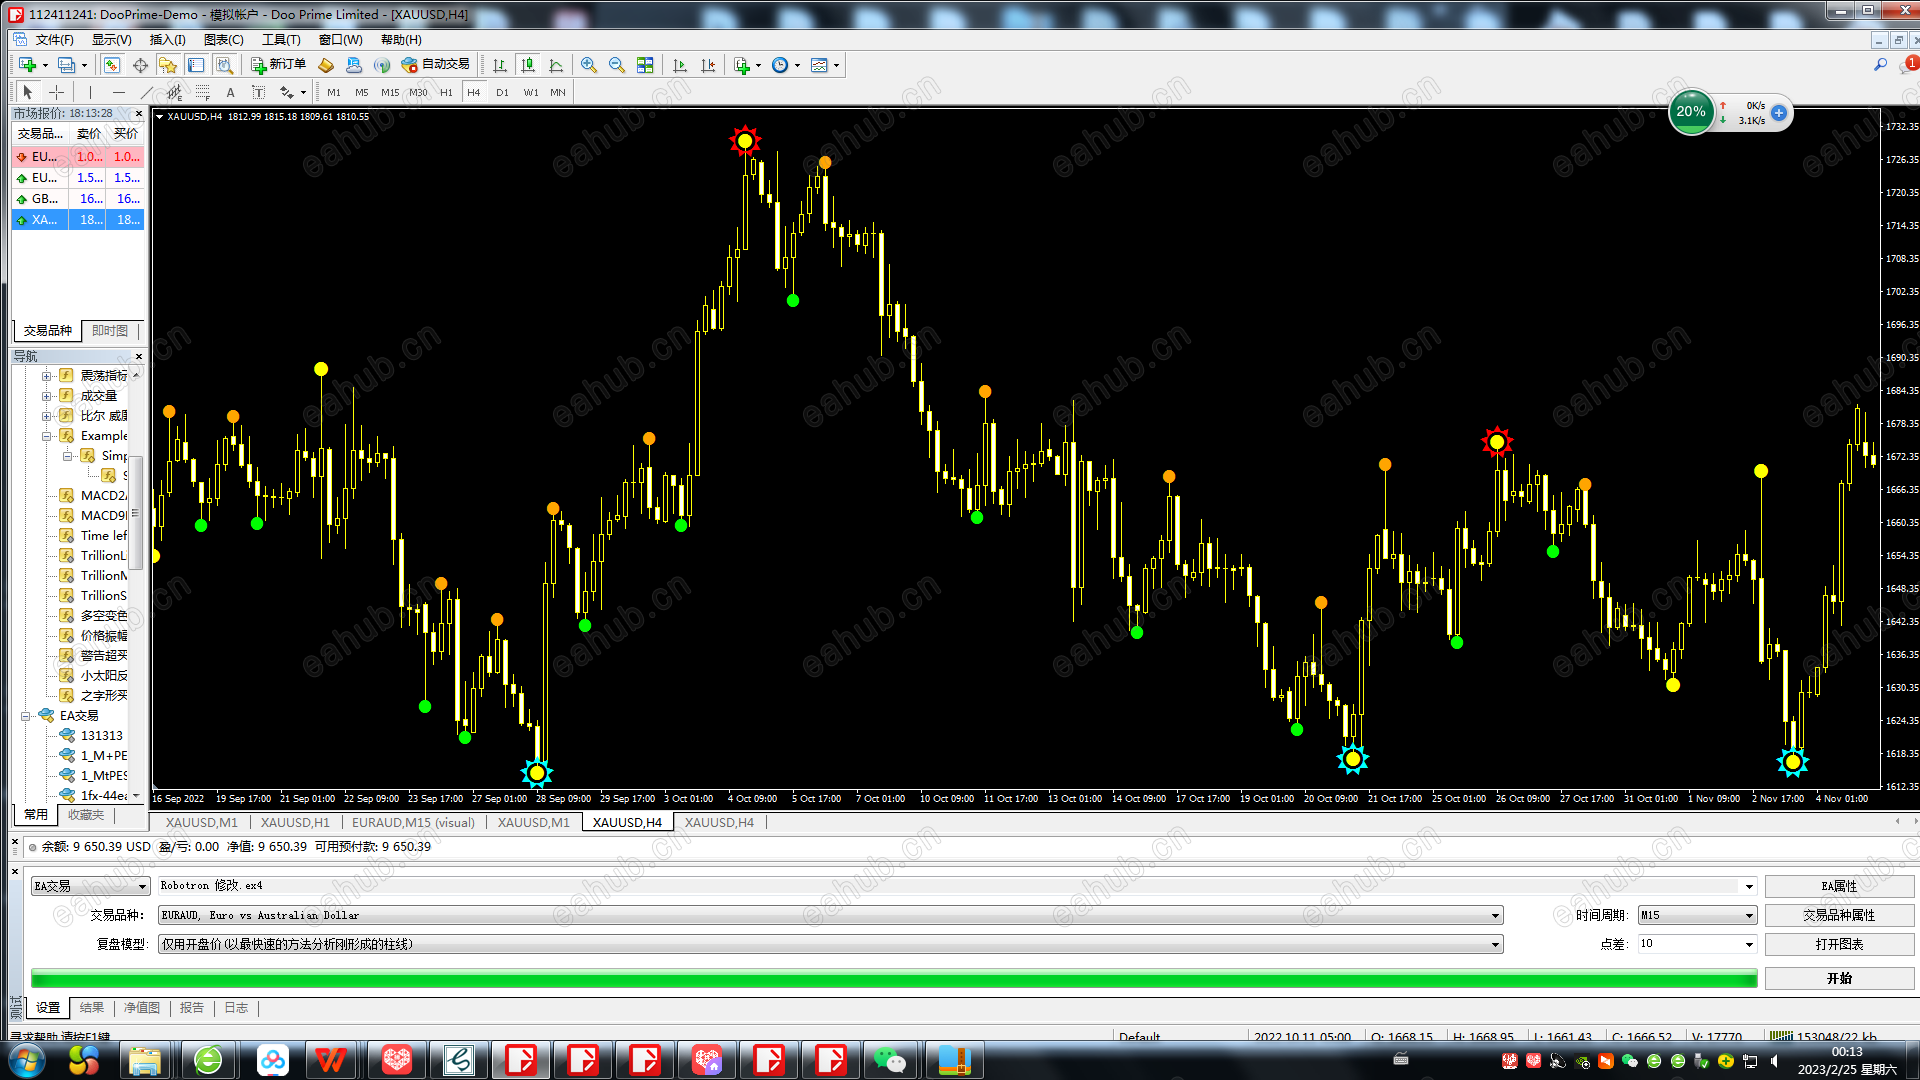Switch to the EURAUD,M15 (visual) chart tab
The image size is (1920, 1080).
click(x=413, y=823)
